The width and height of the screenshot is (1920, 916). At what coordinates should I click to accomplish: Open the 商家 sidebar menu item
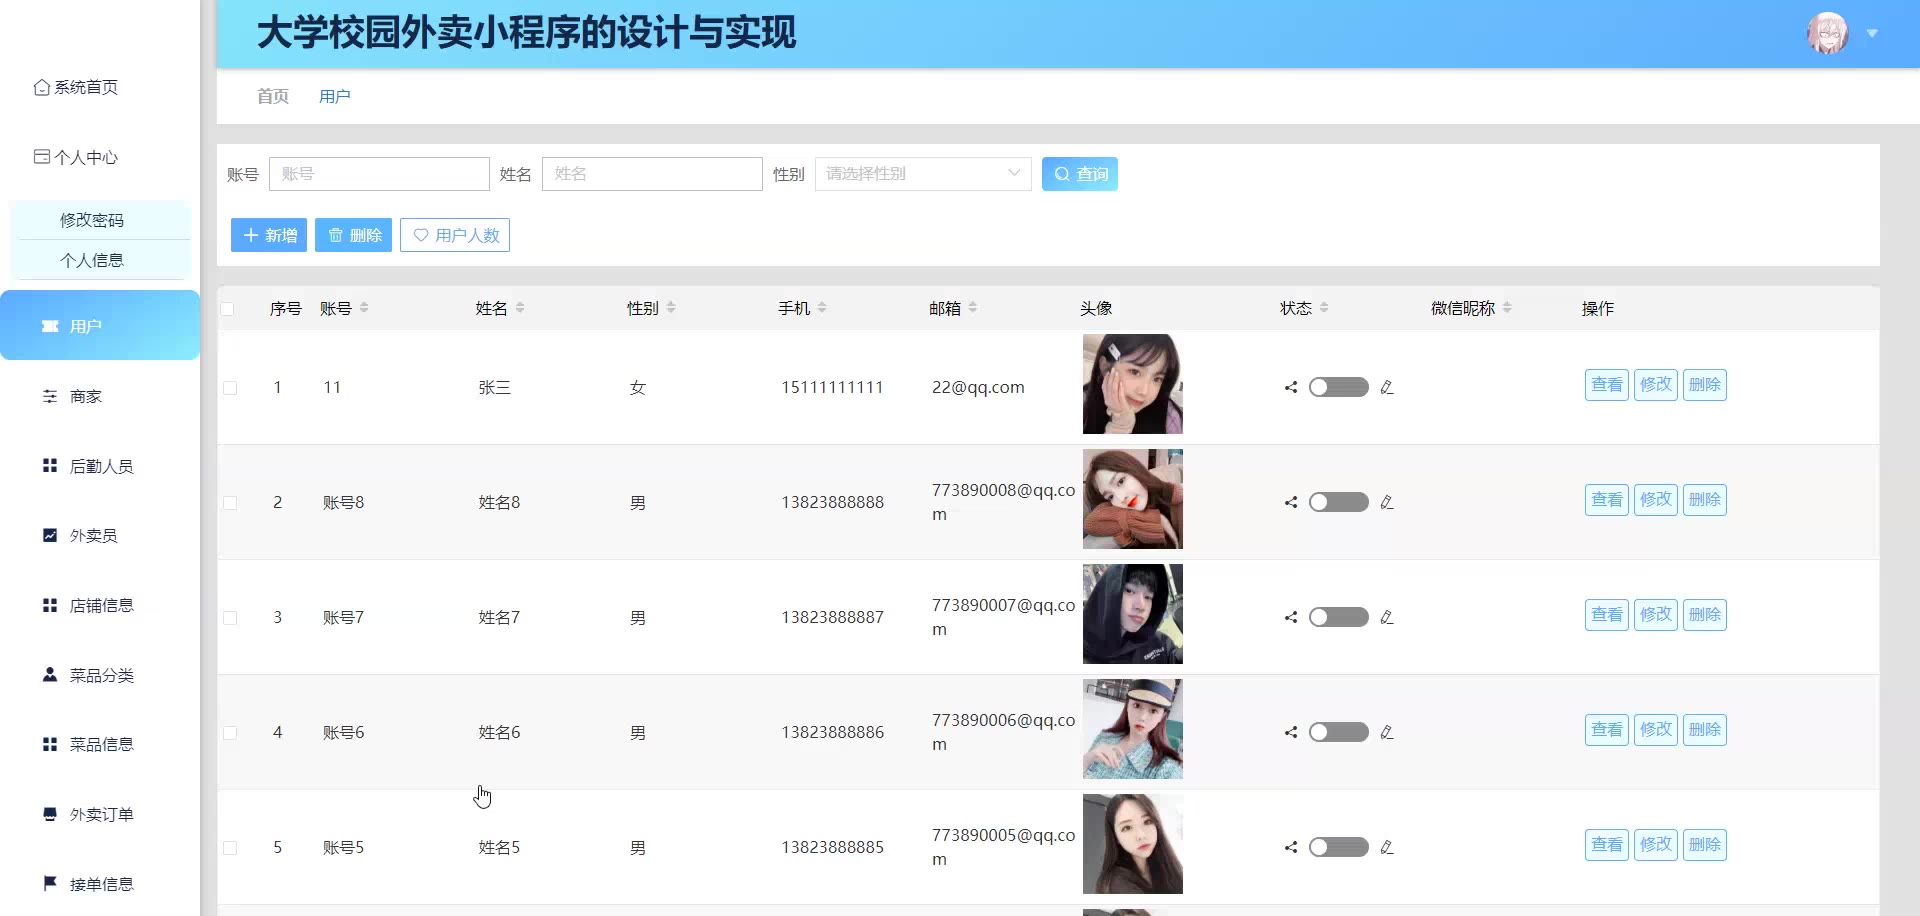click(85, 396)
